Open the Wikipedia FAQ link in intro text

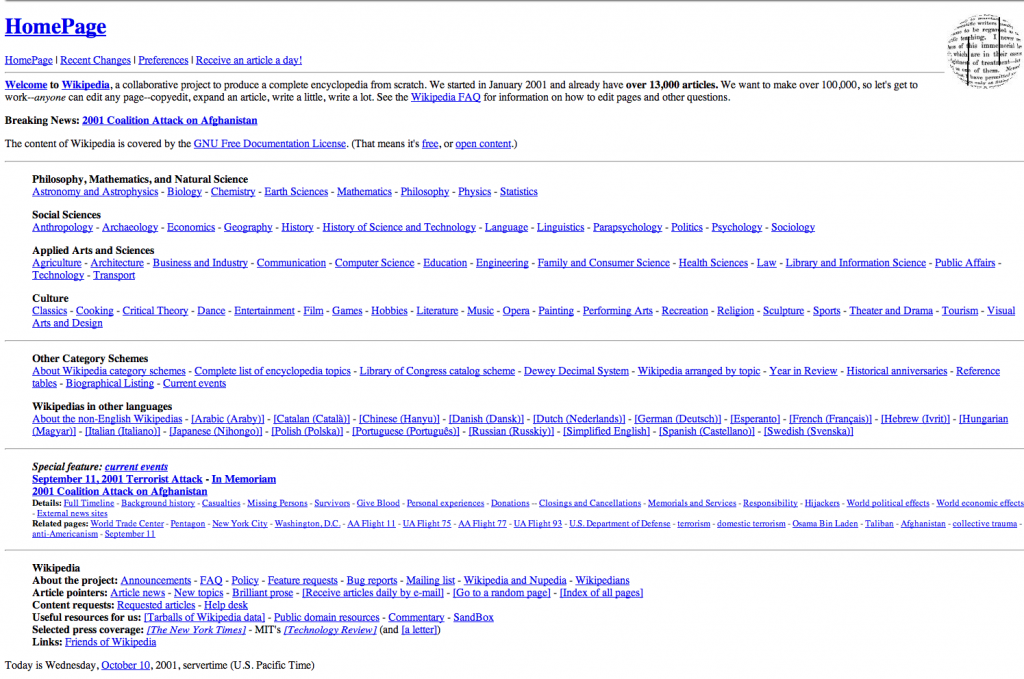(x=445, y=97)
